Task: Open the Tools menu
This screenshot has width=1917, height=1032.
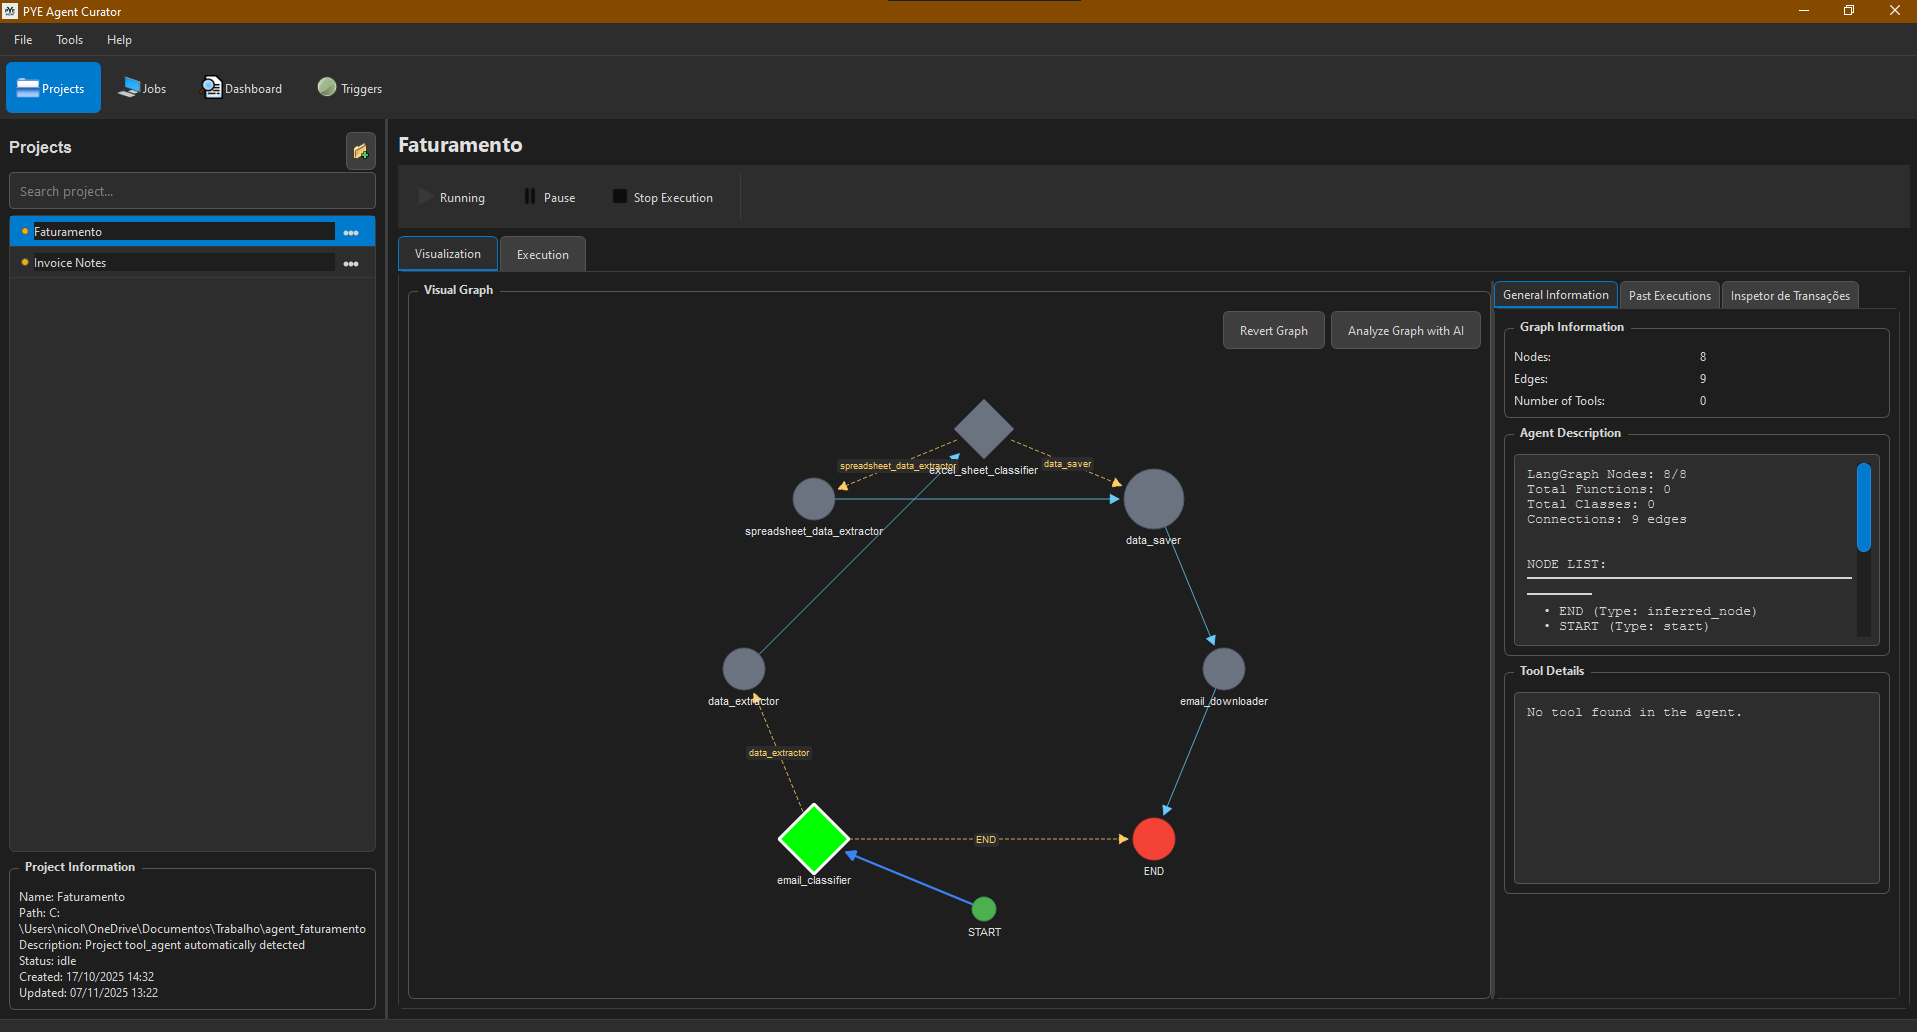Action: [68, 40]
